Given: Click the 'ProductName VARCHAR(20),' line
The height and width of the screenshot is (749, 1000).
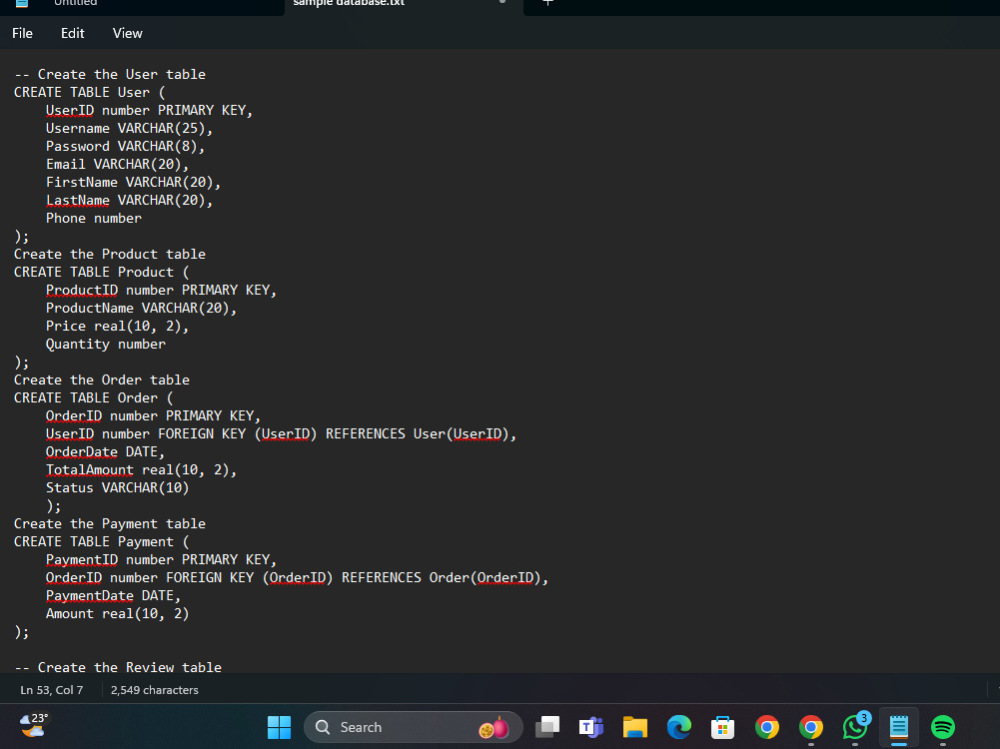Looking at the screenshot, I should [x=141, y=308].
